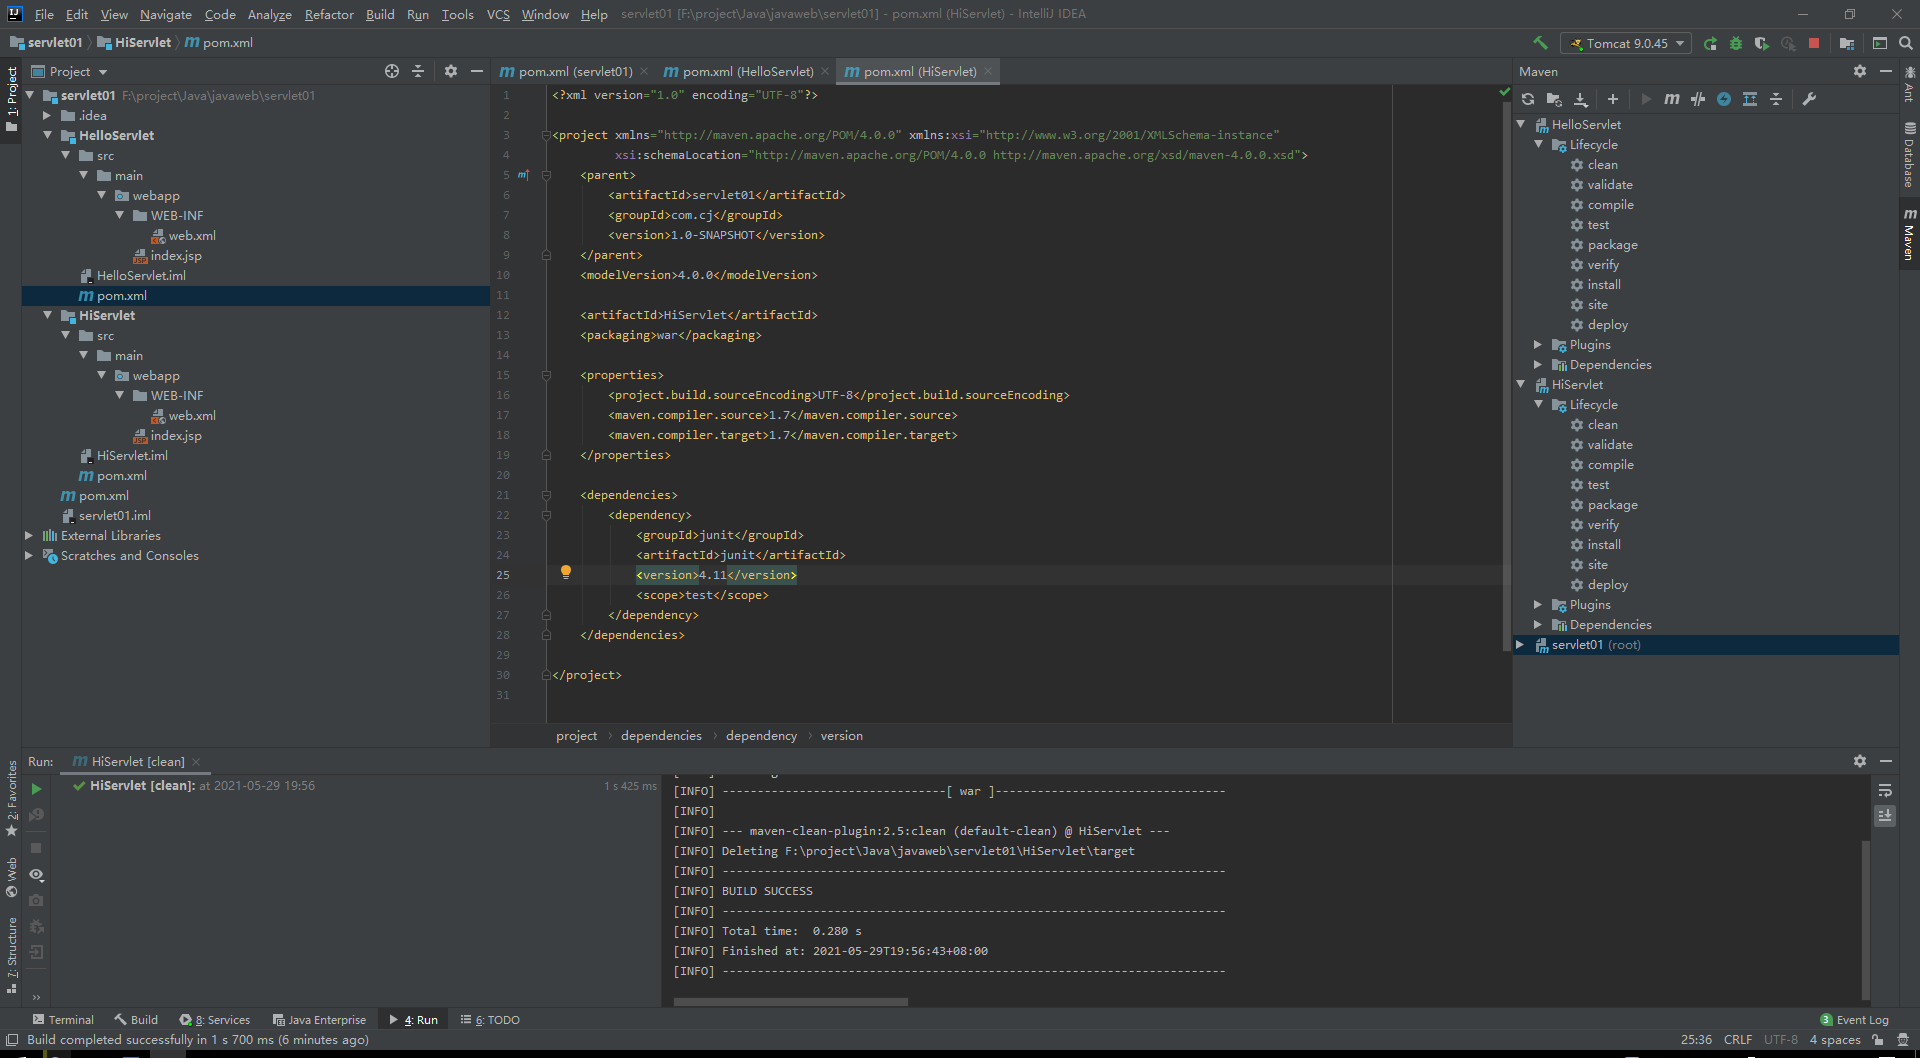
Task: Toggle the tool window bars icon in the status bar
Action: [12, 1039]
